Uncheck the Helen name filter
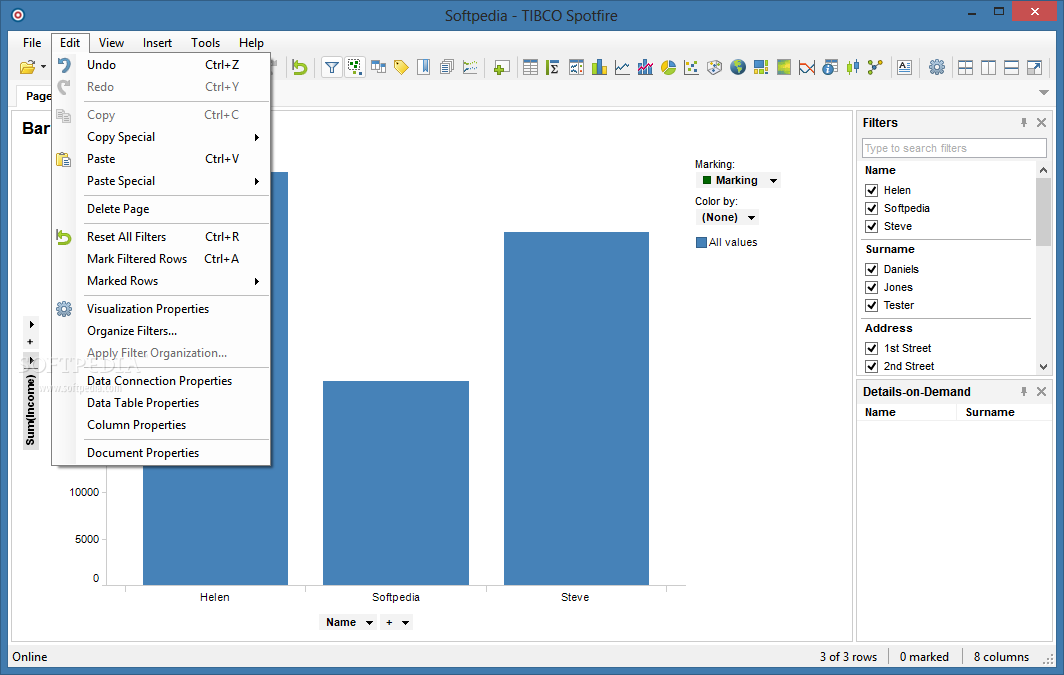The width and height of the screenshot is (1064, 675). click(872, 191)
